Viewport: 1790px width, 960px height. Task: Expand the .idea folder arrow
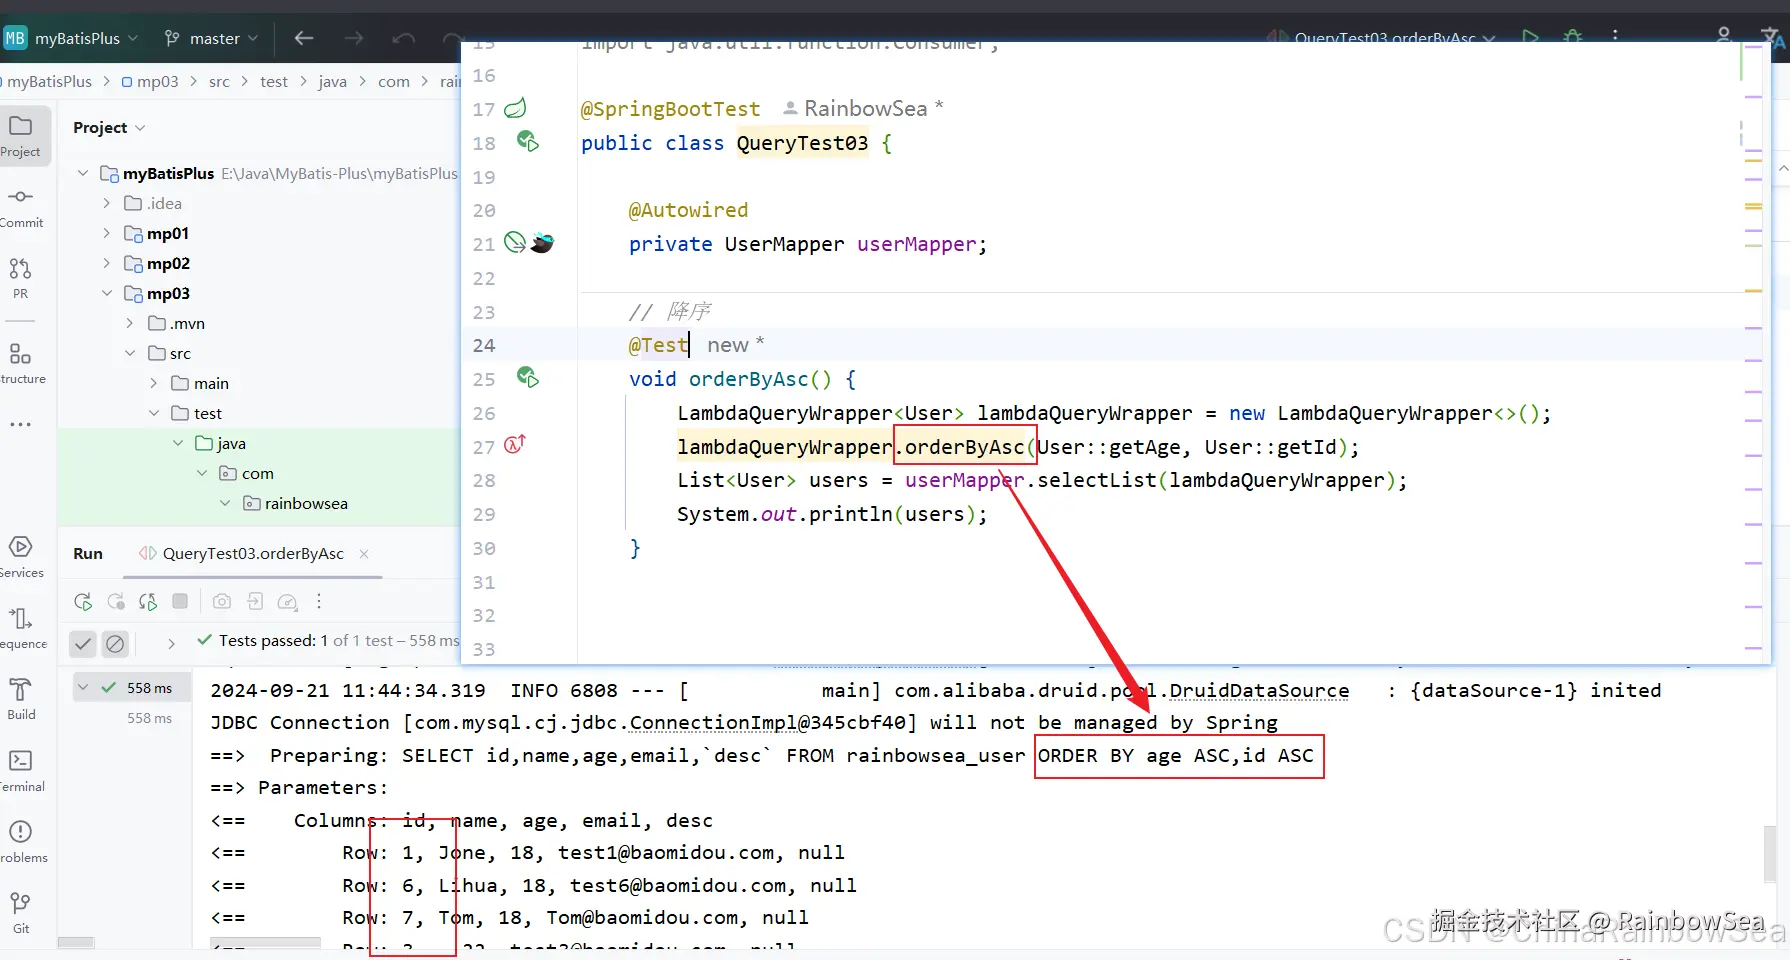click(107, 203)
